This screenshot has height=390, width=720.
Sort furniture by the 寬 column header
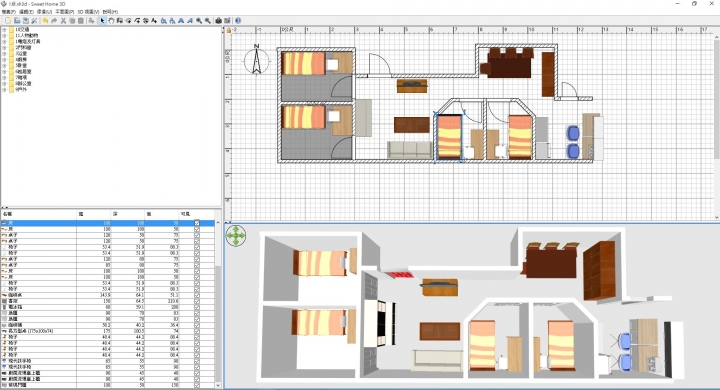point(94,215)
